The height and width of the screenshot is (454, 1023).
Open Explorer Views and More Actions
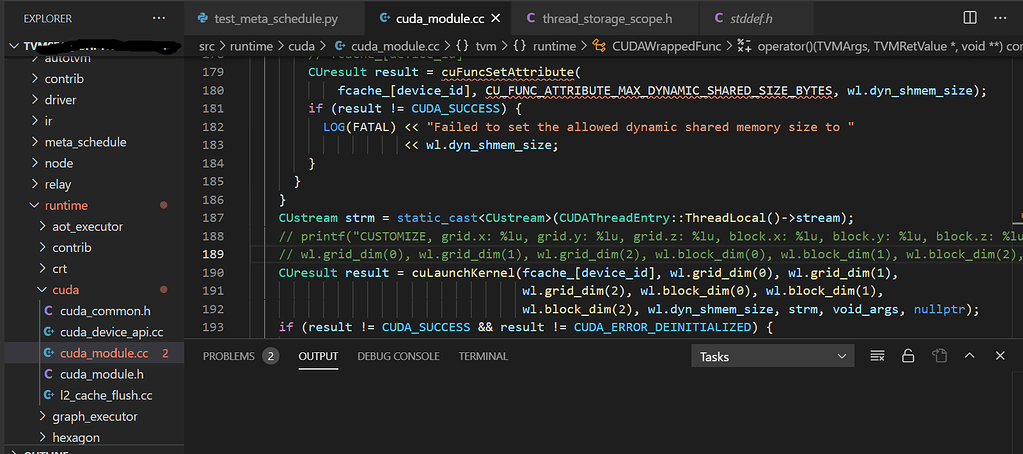(159, 18)
